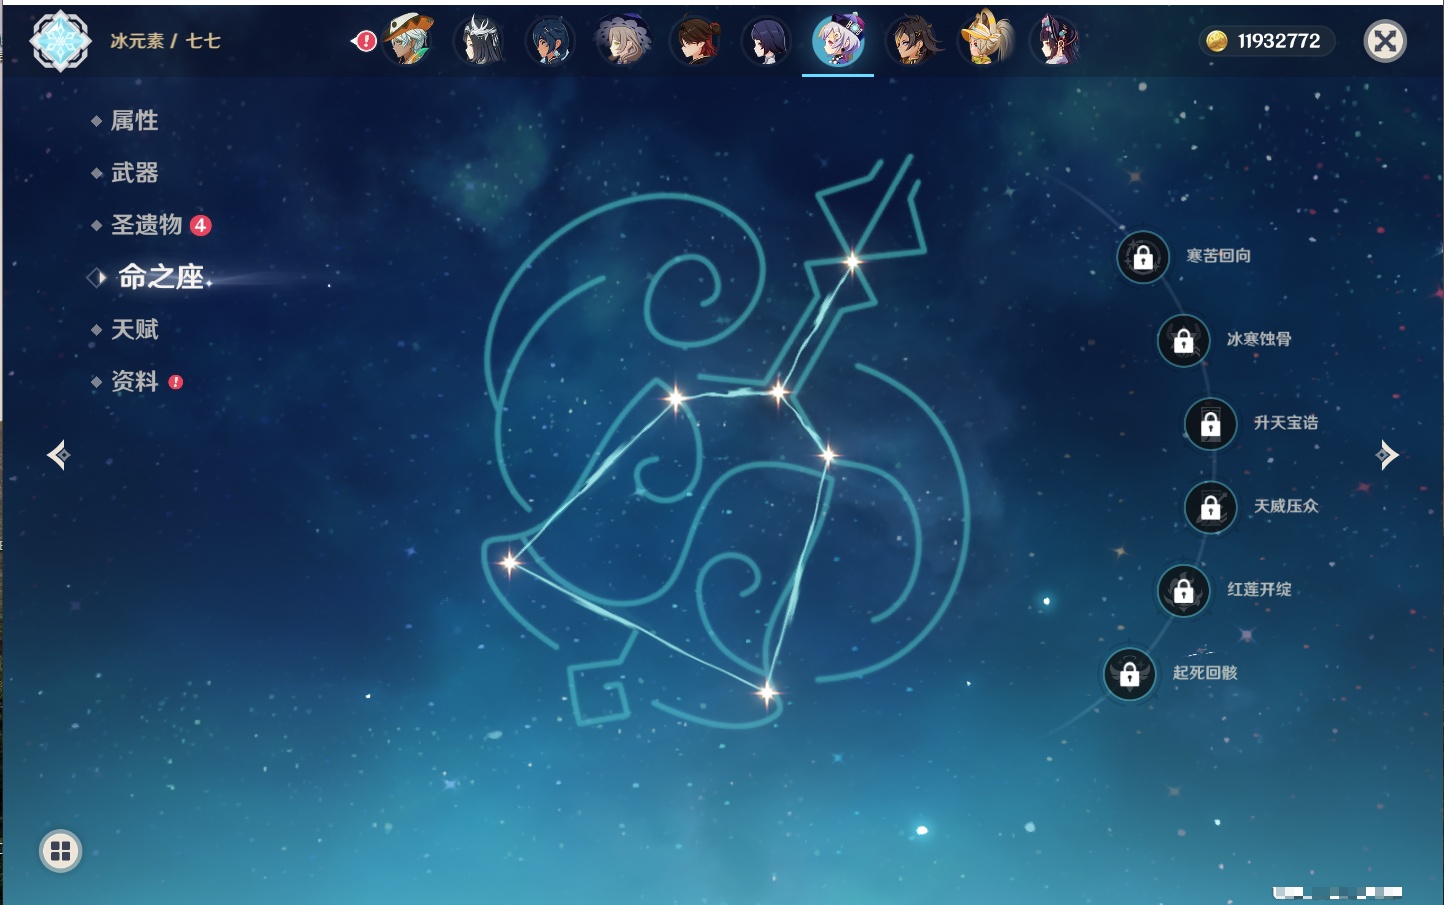Image resolution: width=1444 pixels, height=905 pixels.
Task: Open the 武器 weapon tab
Action: pos(134,173)
